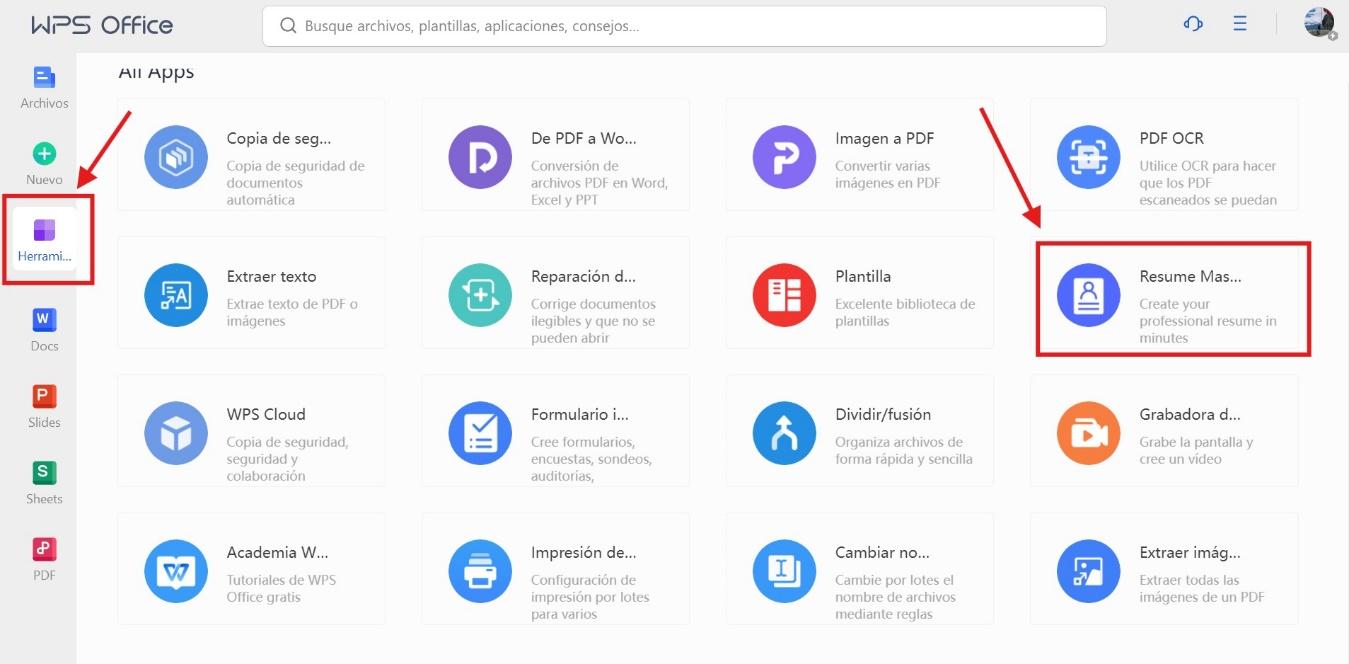Screen dimensions: 1349x664
Task: Click 'Grabe la pantalla y cree un vídeo'
Action: 1196,450
